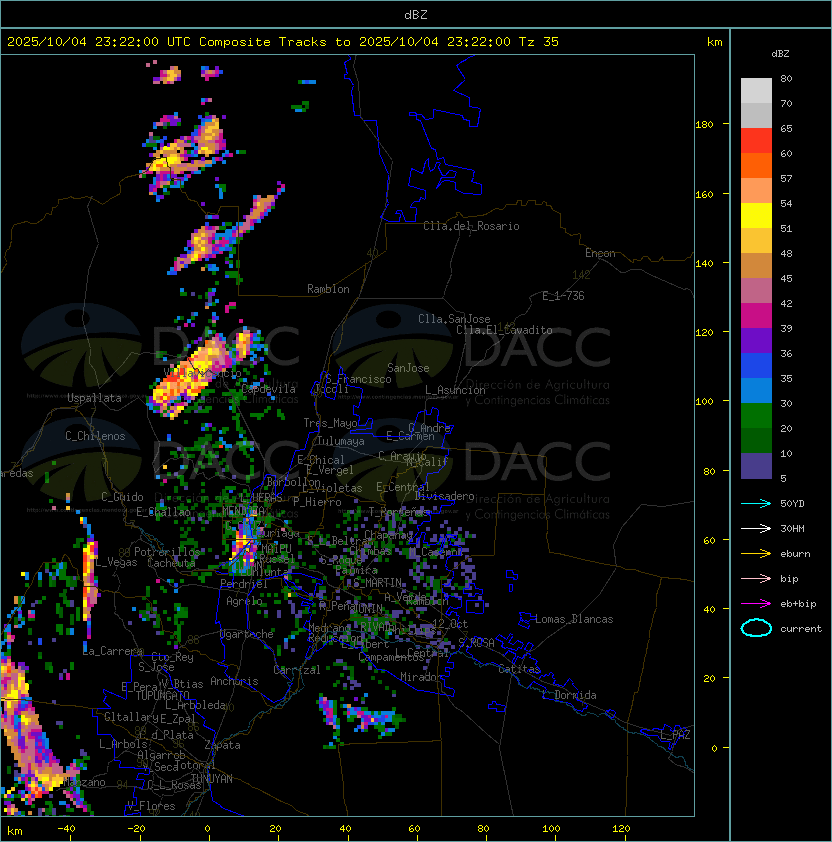832x842 pixels.
Task: Click the 'Perdriel' map label
Action: click(x=244, y=583)
